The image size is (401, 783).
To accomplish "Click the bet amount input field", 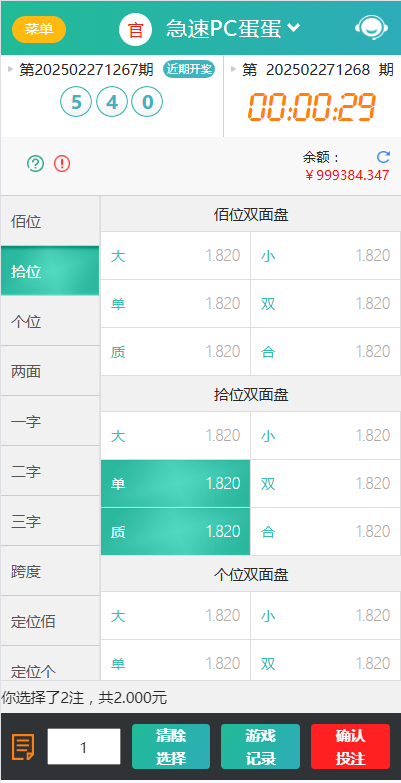I will (x=84, y=747).
